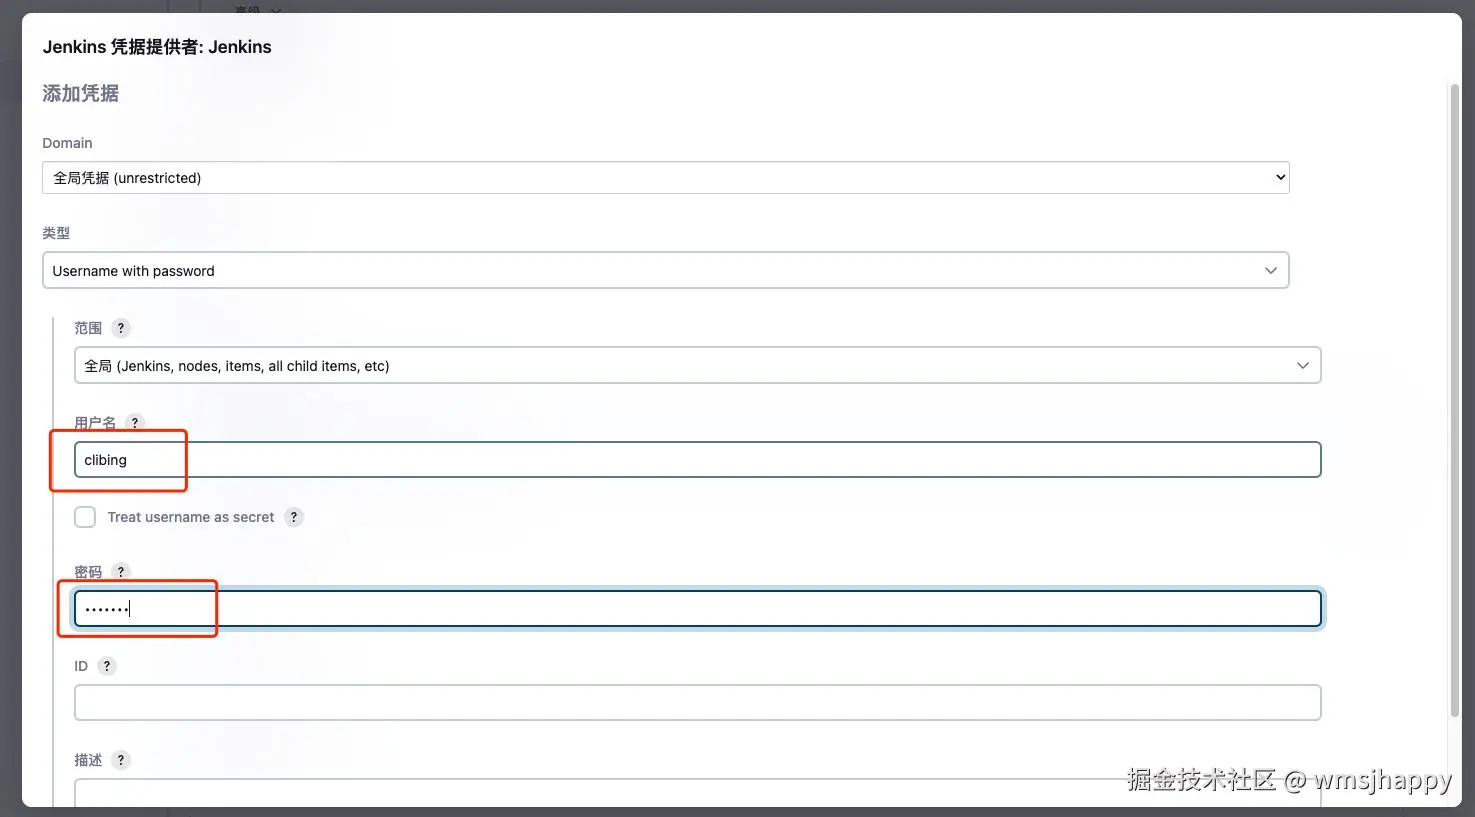1475x817 pixels.
Task: Click into the empty ID field
Action: (697, 703)
